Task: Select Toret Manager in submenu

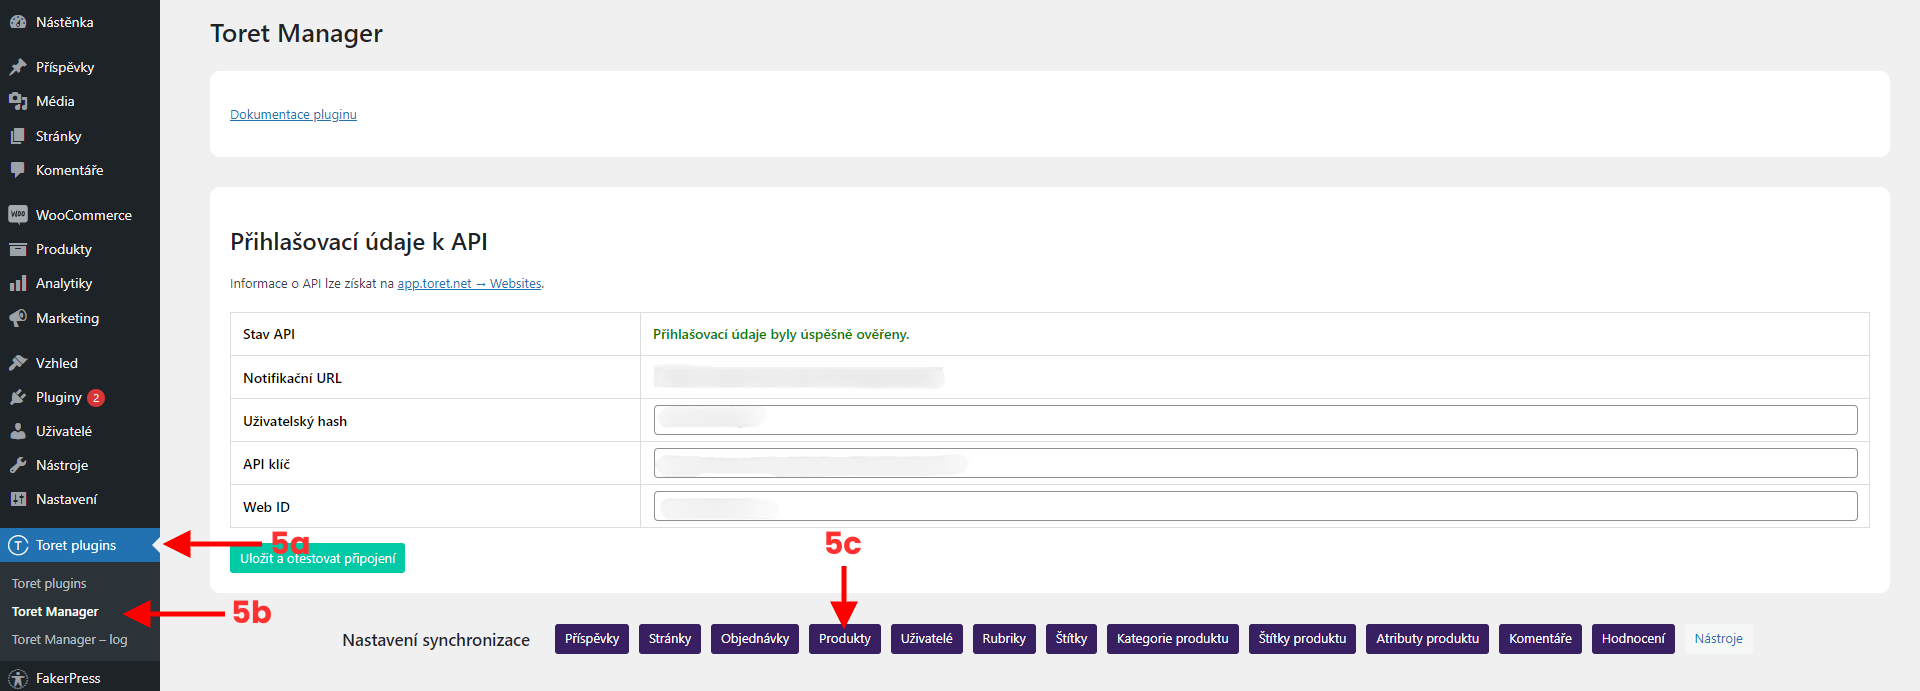Action: [55, 611]
